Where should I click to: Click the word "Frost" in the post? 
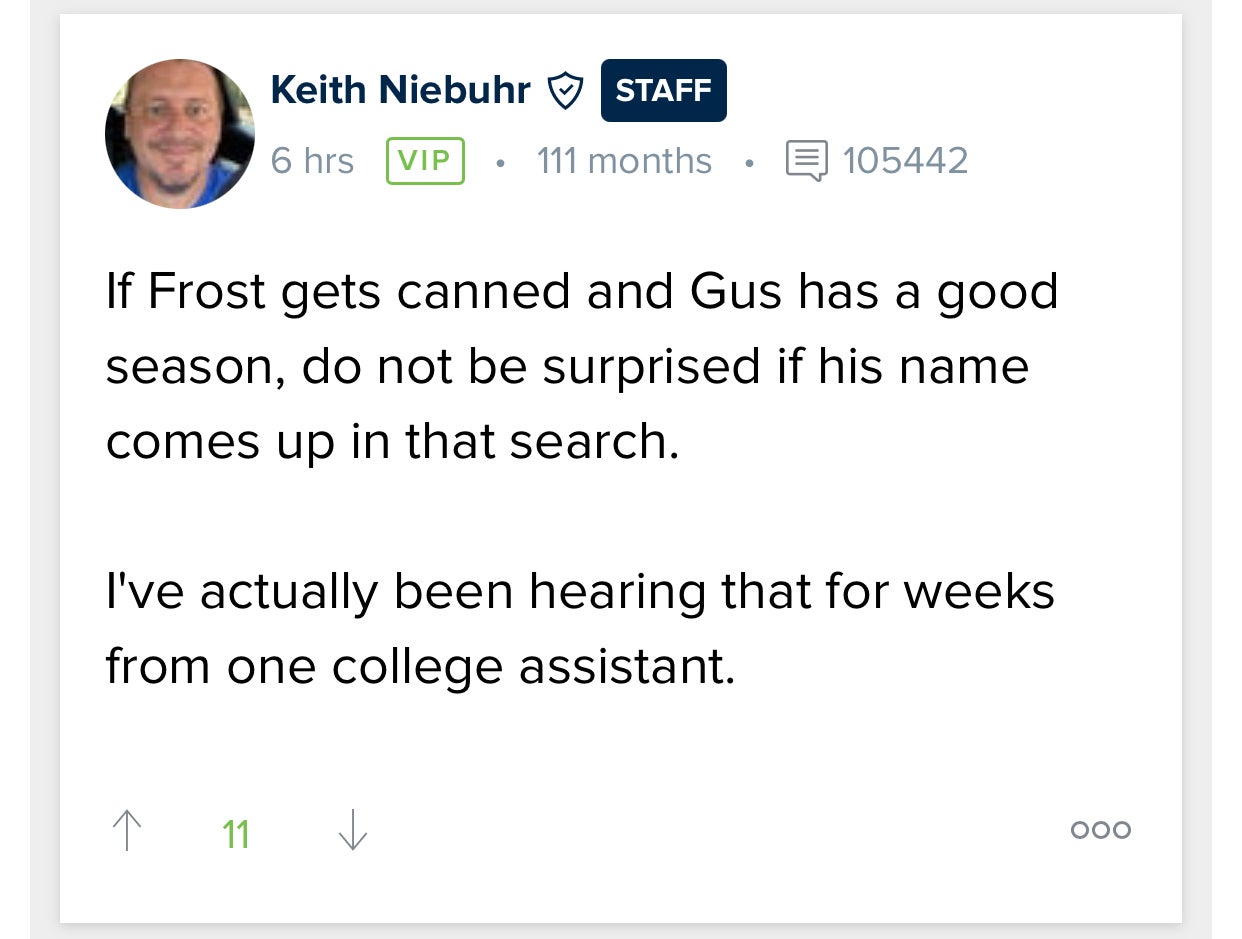(x=207, y=292)
